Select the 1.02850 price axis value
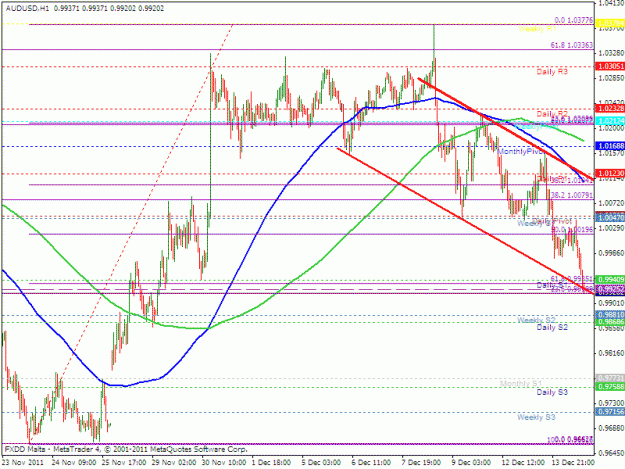625x469 pixels. pyautogui.click(x=610, y=78)
